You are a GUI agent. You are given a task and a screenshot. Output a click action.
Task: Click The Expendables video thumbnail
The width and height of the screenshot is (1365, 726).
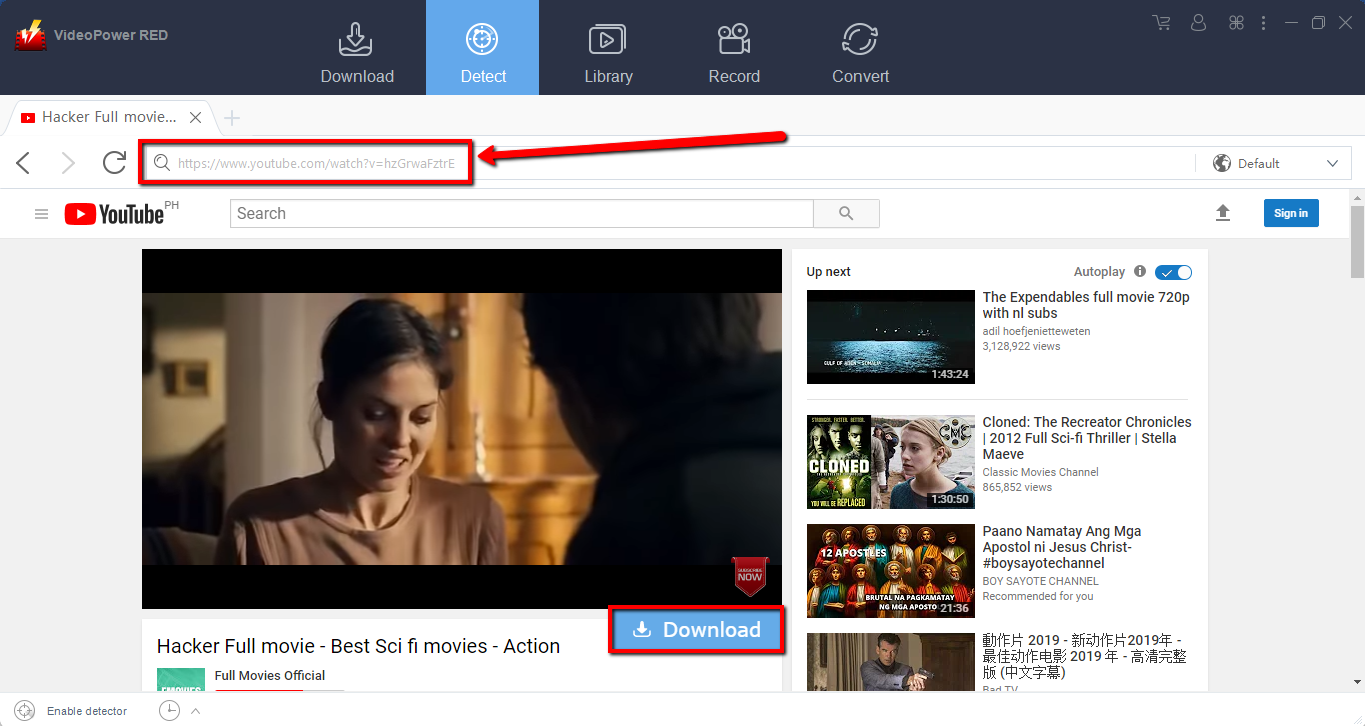point(890,337)
